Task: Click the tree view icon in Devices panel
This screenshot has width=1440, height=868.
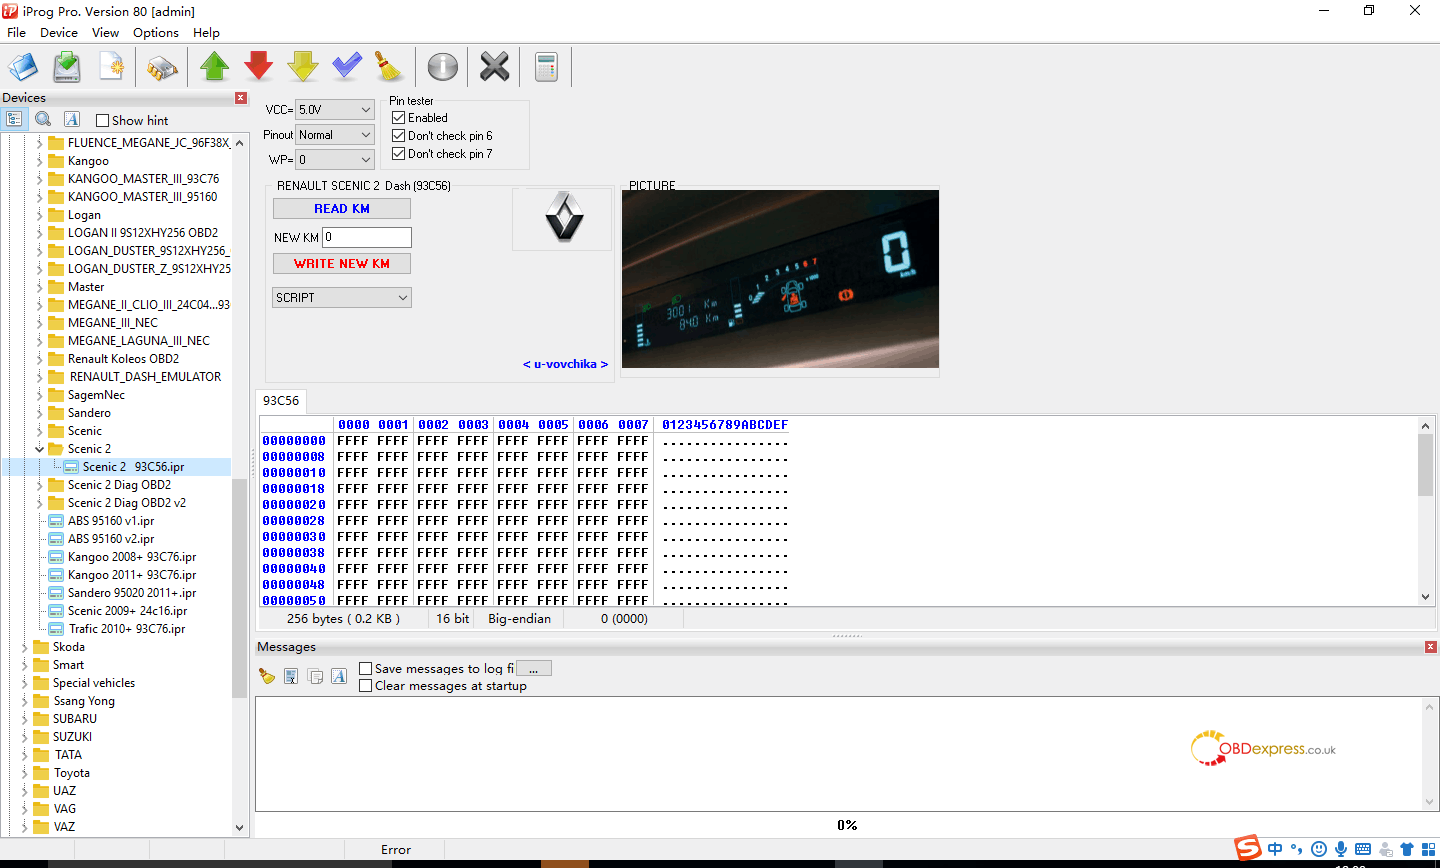Action: pyautogui.click(x=14, y=119)
